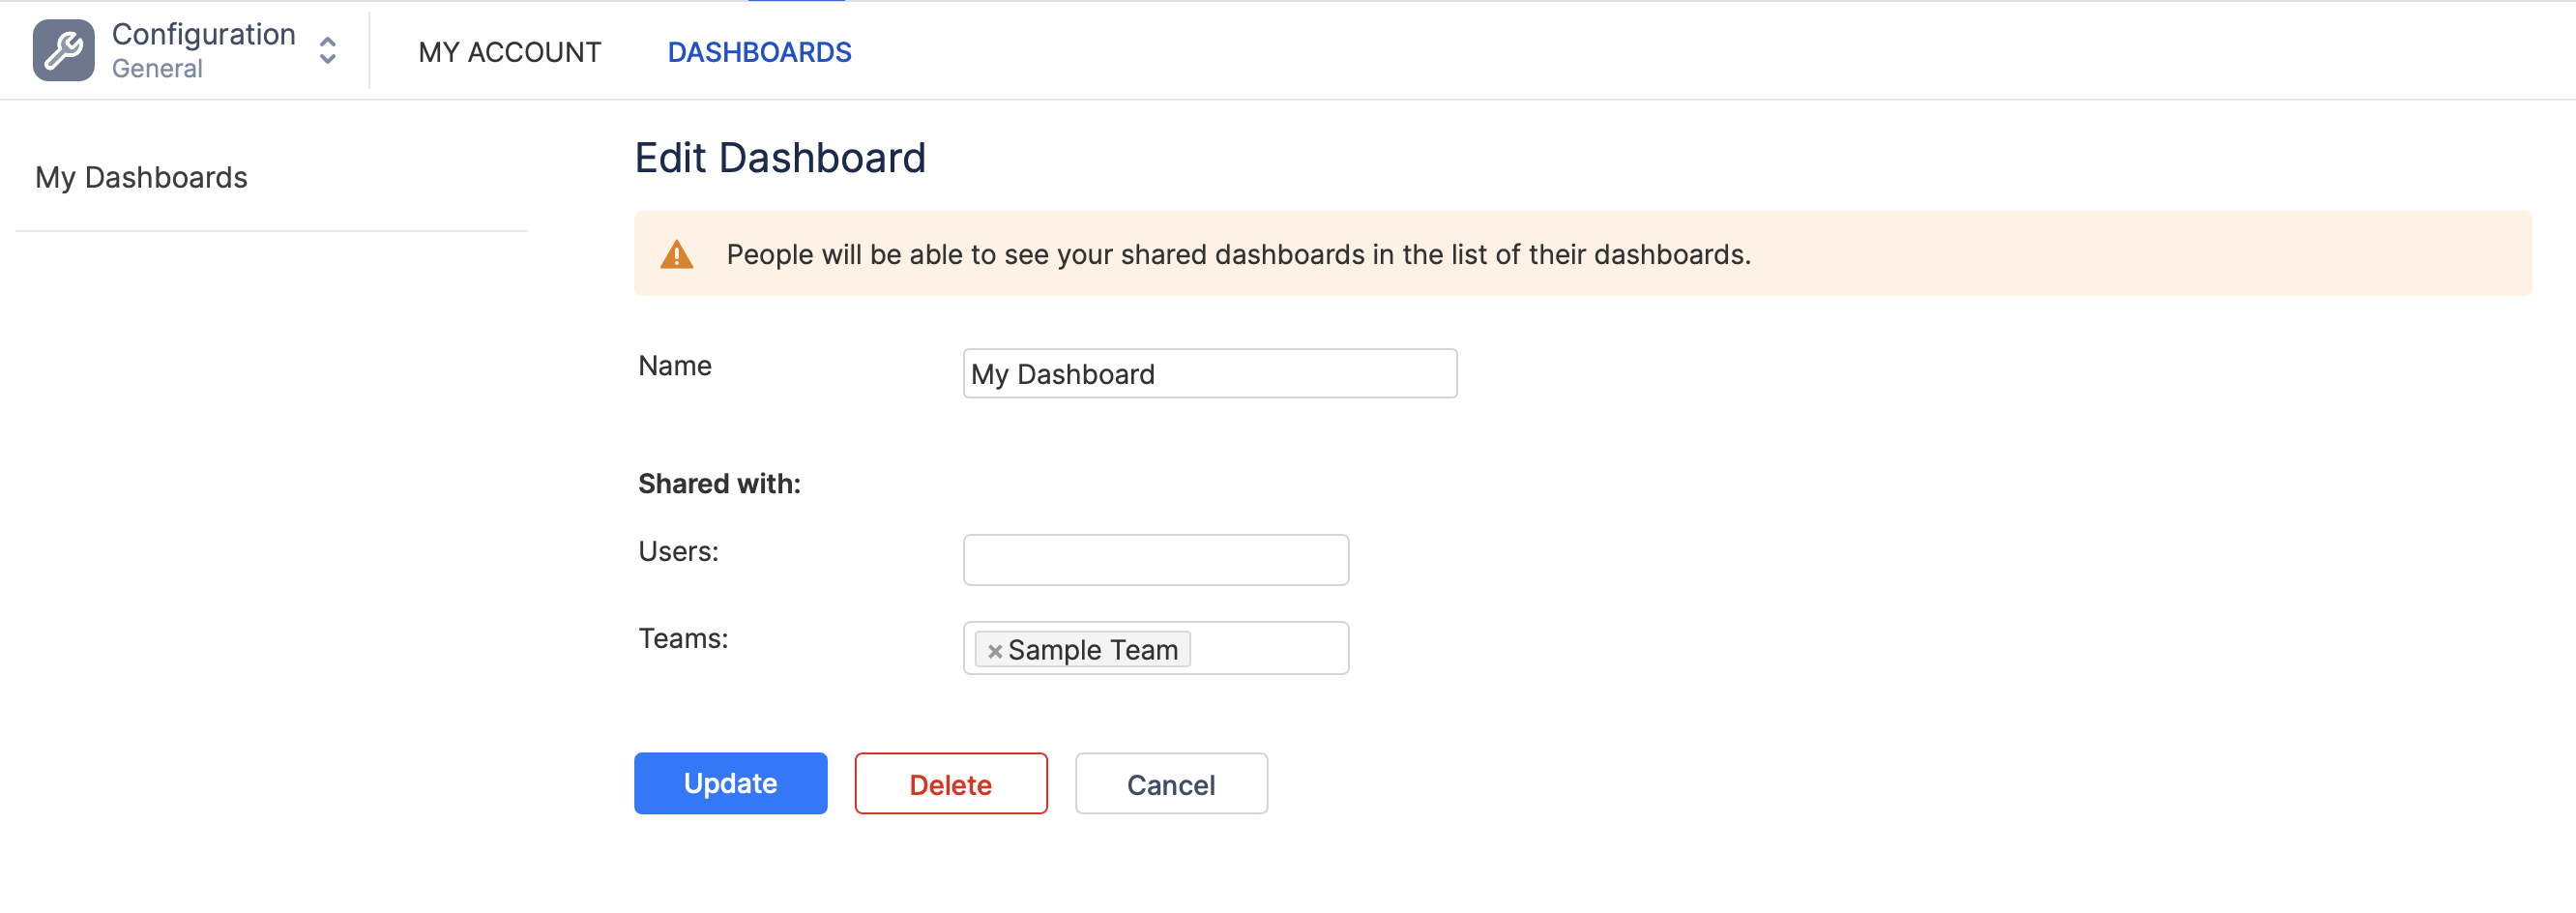This screenshot has height=913, width=2576.
Task: Click the Sample Team tag label
Action: coord(1092,650)
